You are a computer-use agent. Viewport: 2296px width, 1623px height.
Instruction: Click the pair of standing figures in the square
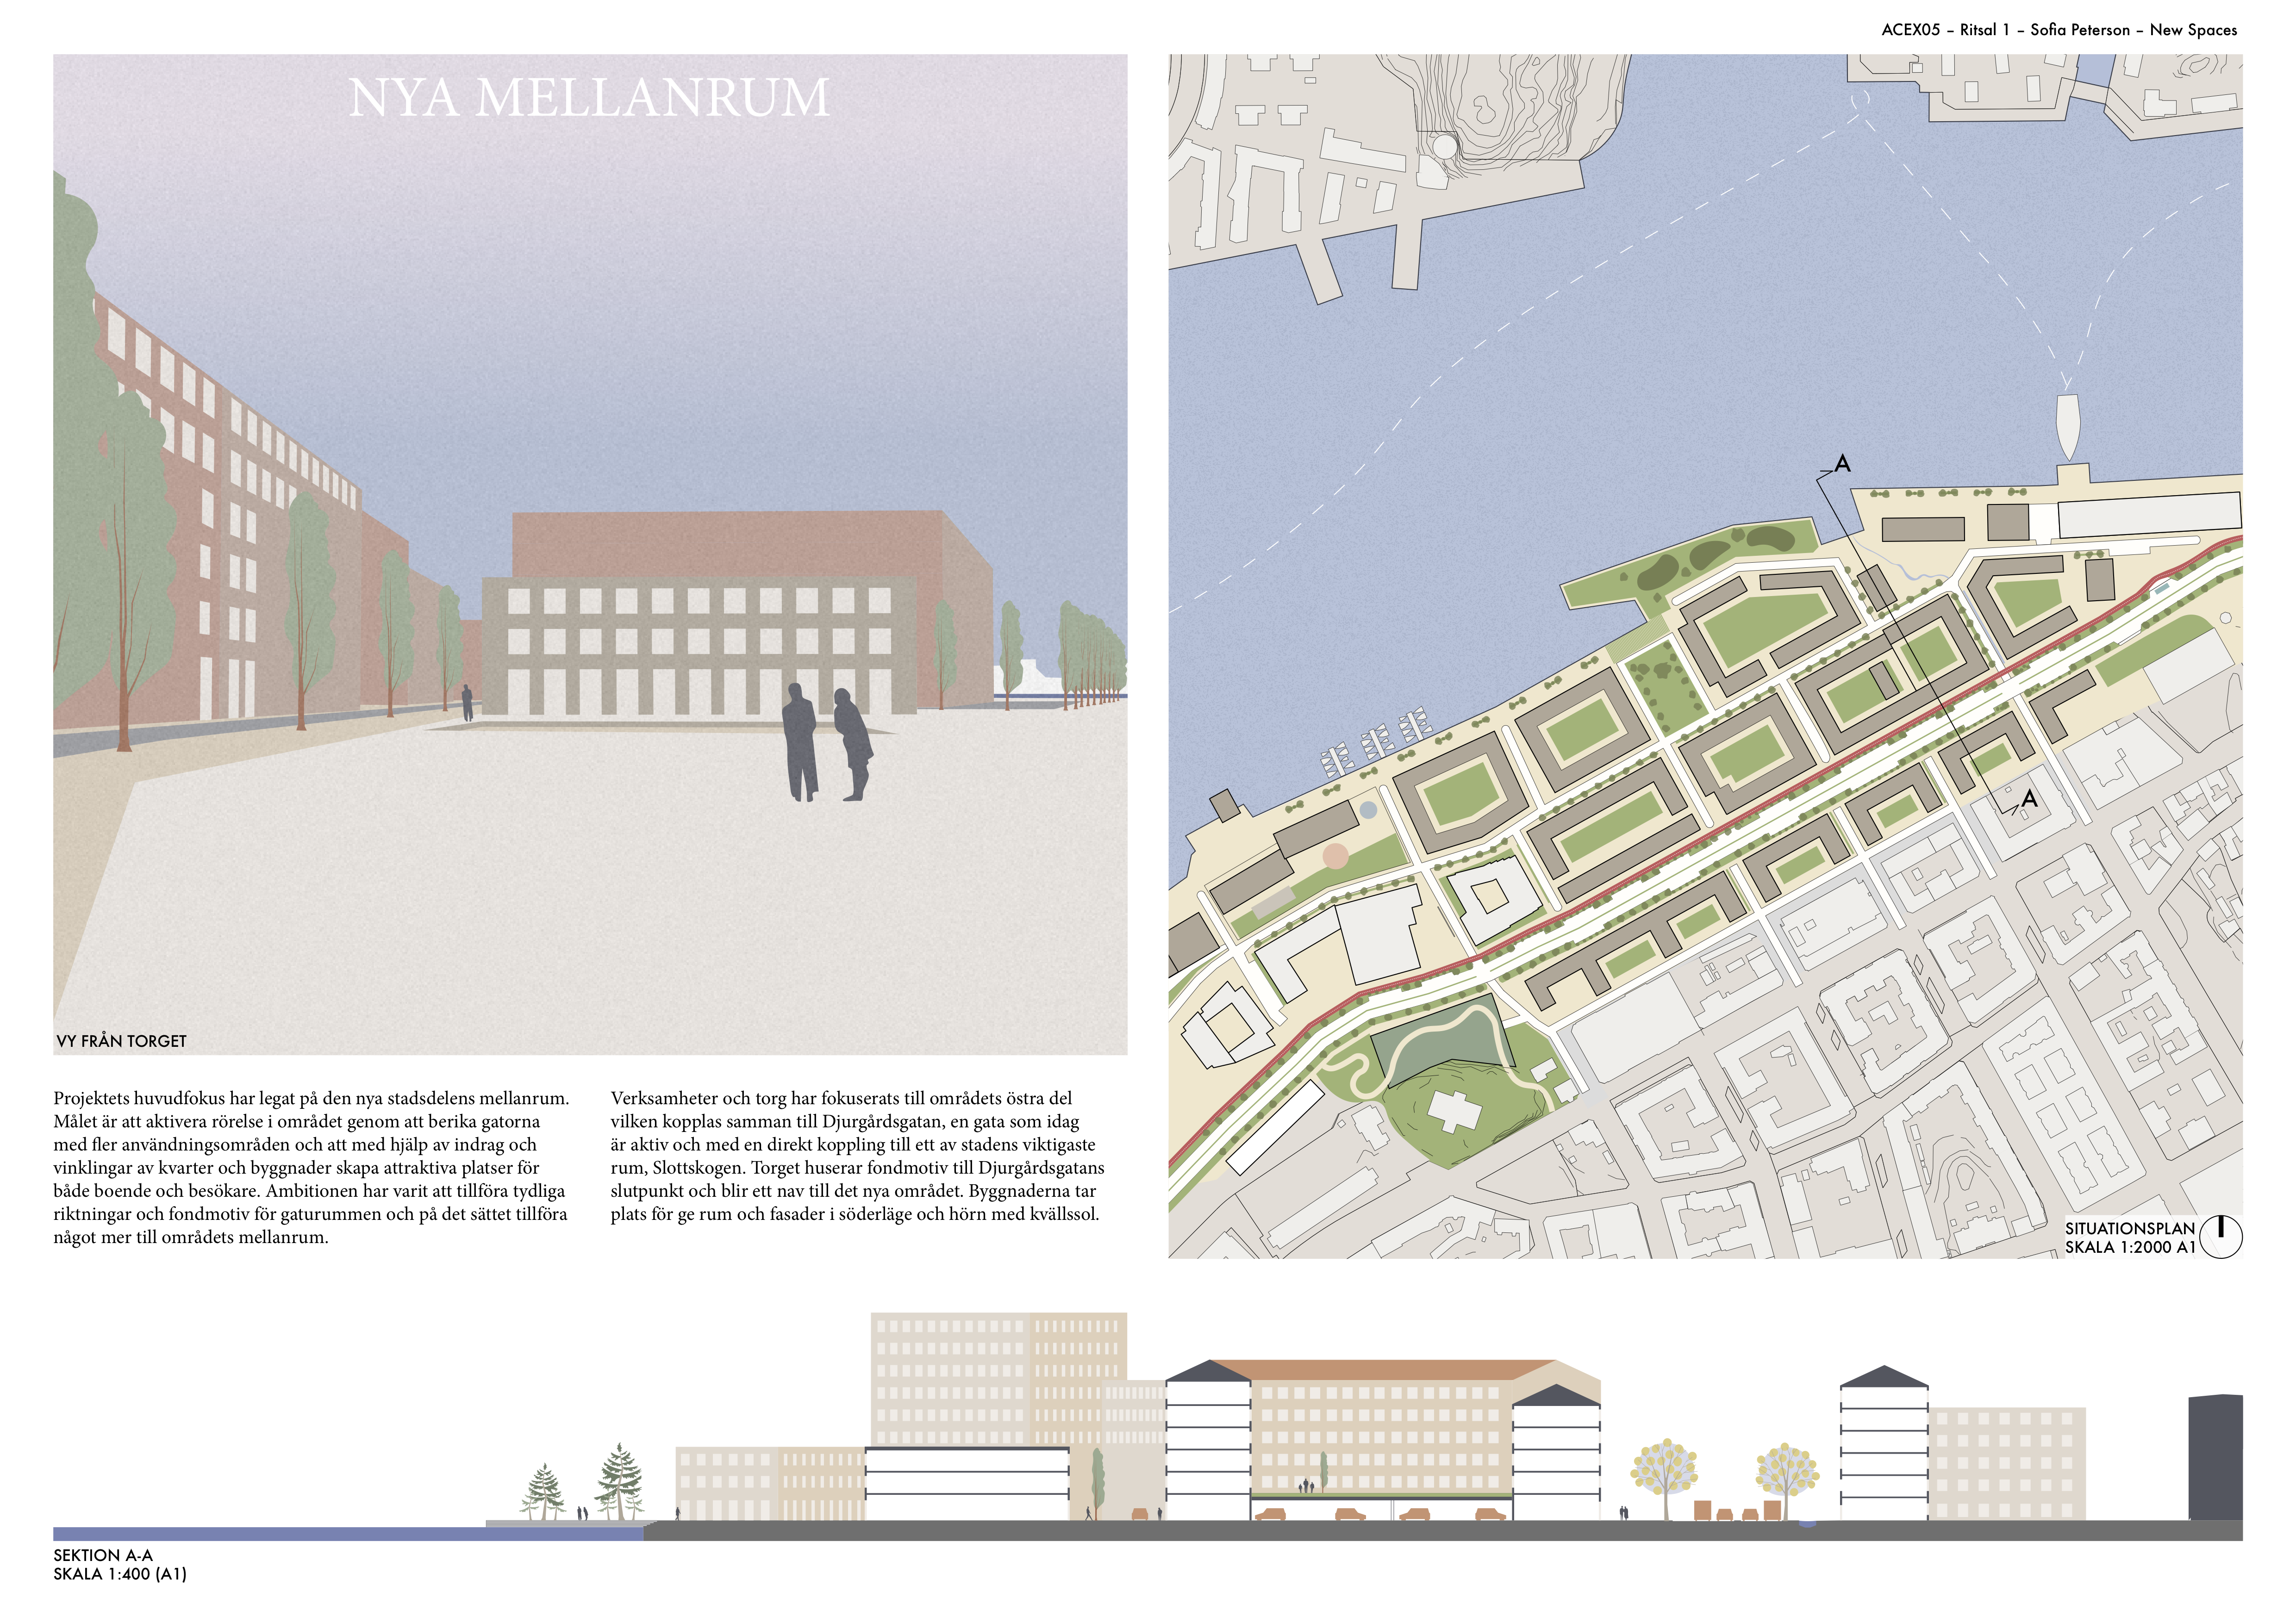coord(827,743)
